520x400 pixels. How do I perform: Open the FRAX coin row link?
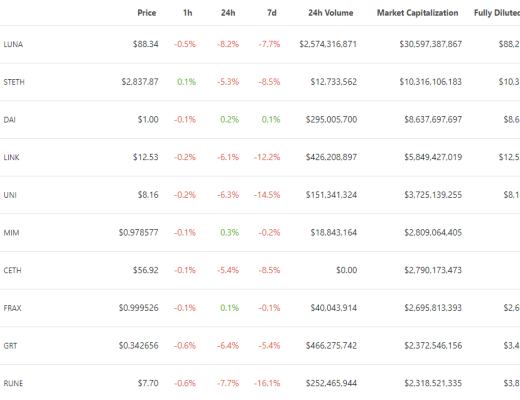12,308
